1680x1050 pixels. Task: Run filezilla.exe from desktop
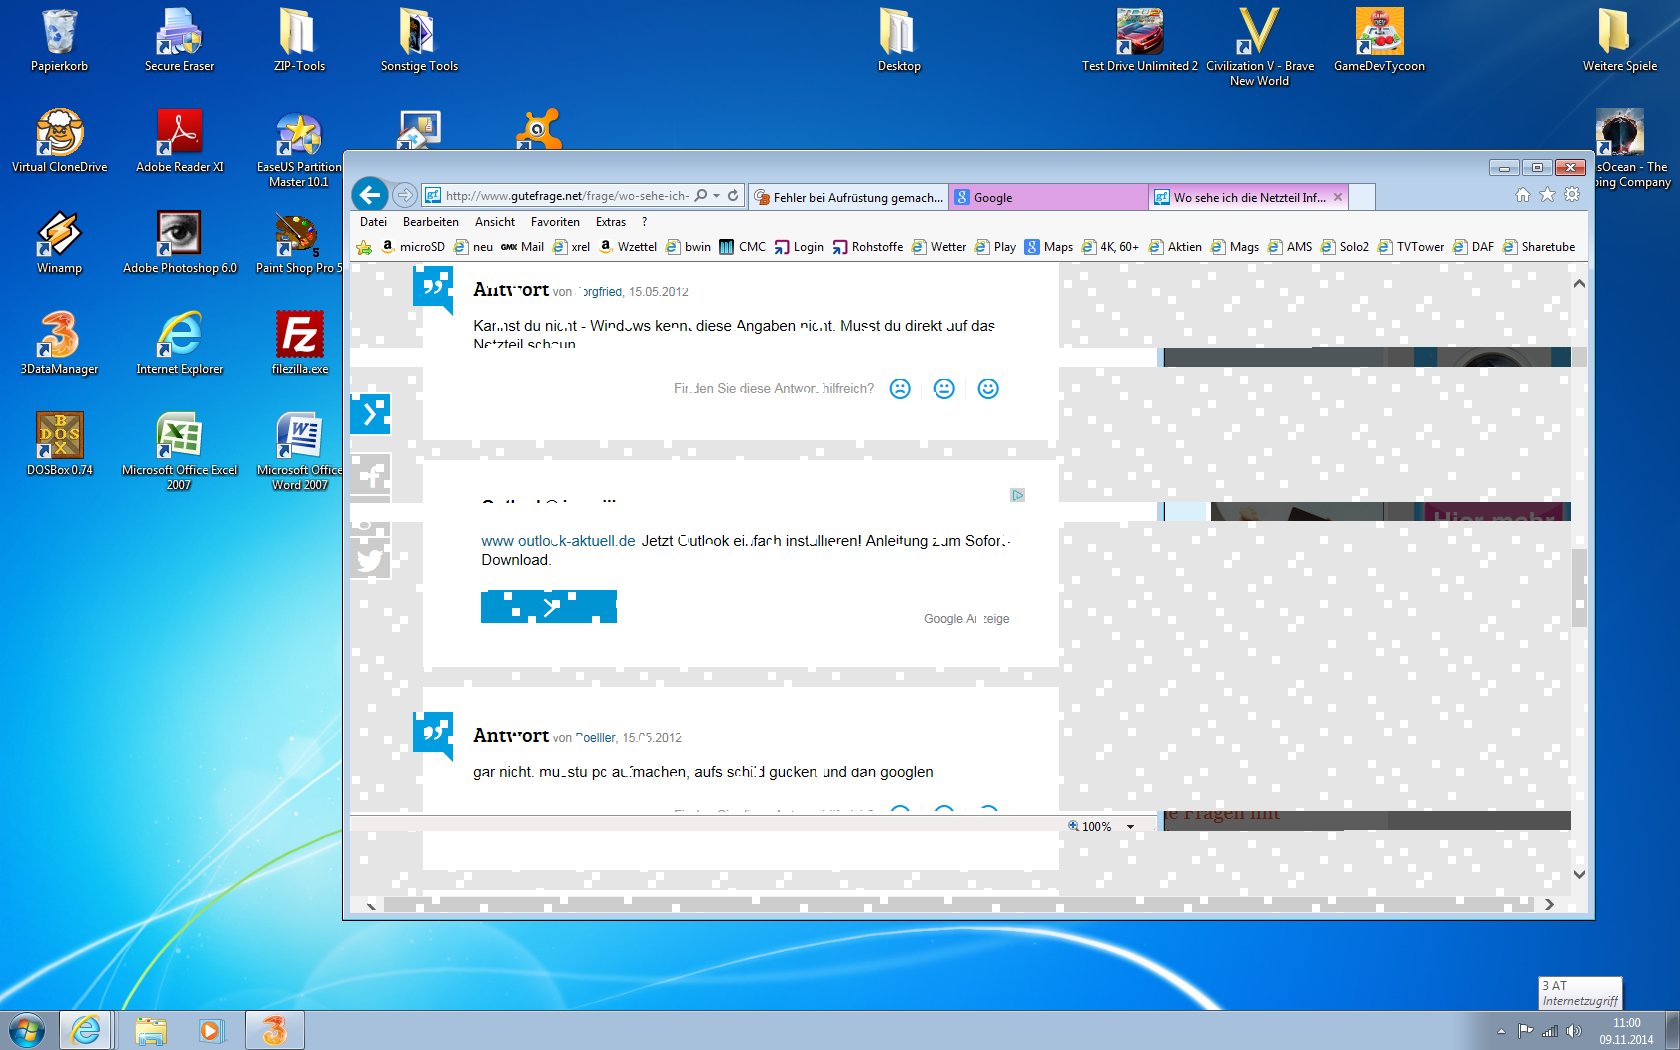point(299,343)
